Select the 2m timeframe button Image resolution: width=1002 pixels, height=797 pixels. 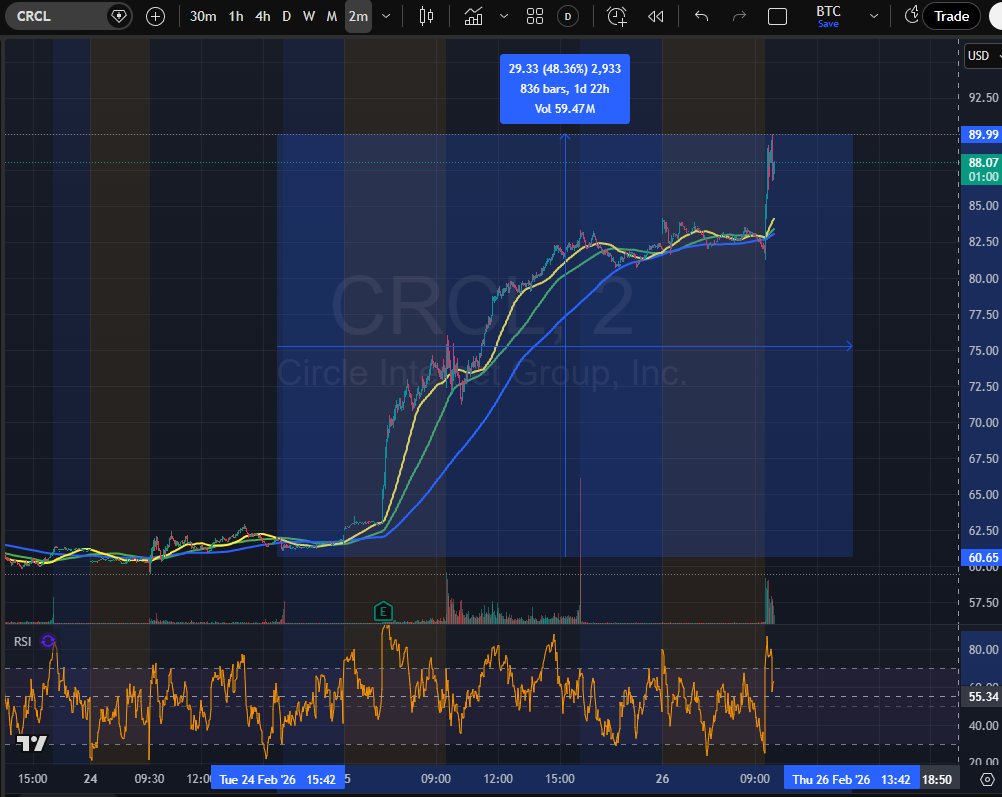[x=358, y=16]
